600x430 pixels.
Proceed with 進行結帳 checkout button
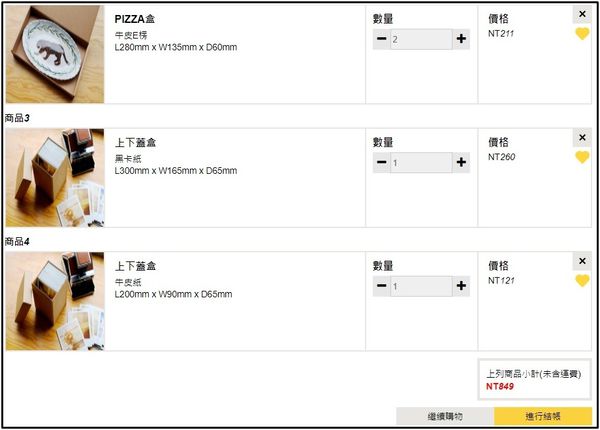click(544, 416)
